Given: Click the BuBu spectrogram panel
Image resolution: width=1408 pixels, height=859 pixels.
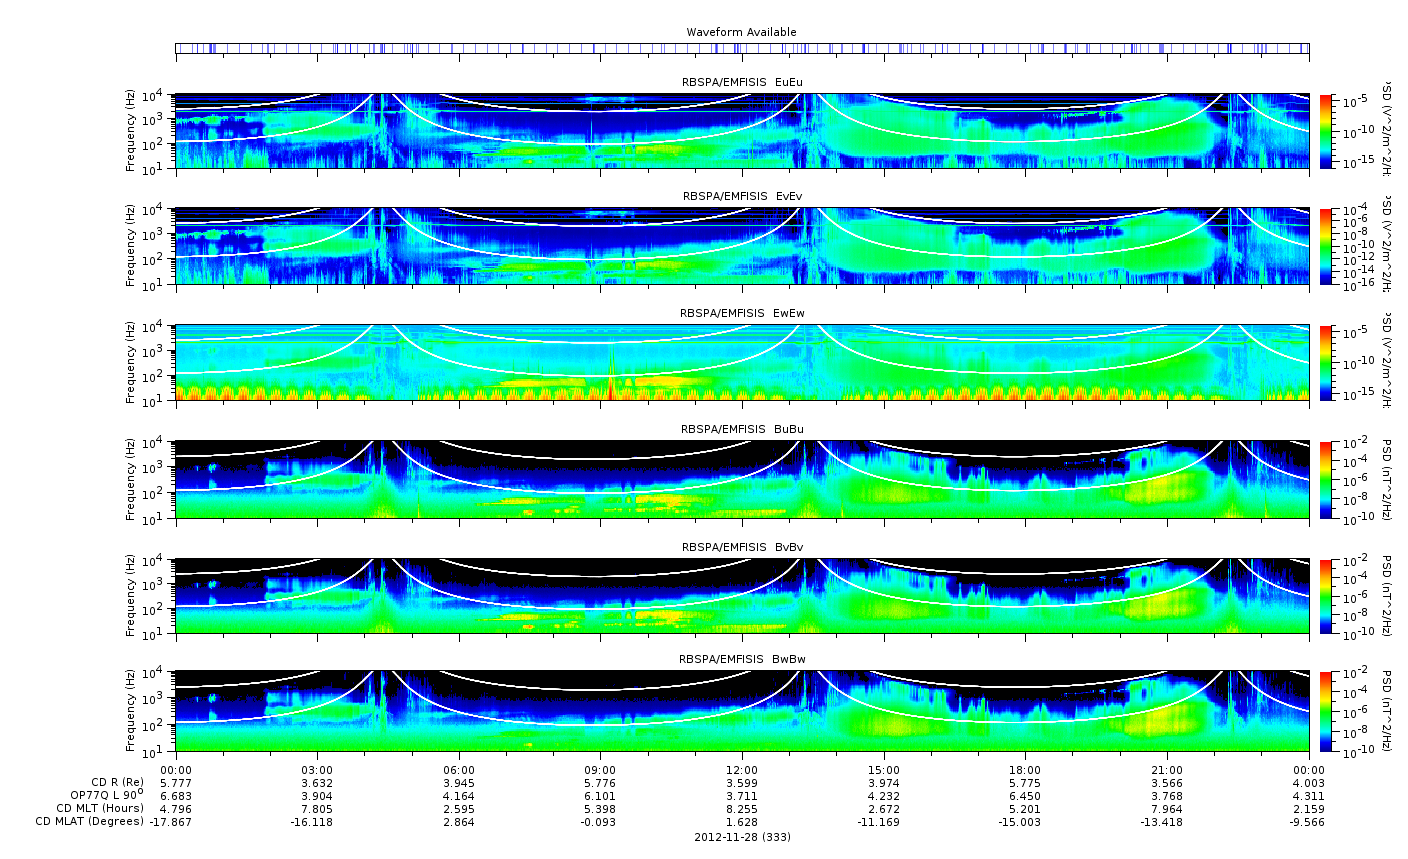Looking at the screenshot, I should click(x=742, y=479).
